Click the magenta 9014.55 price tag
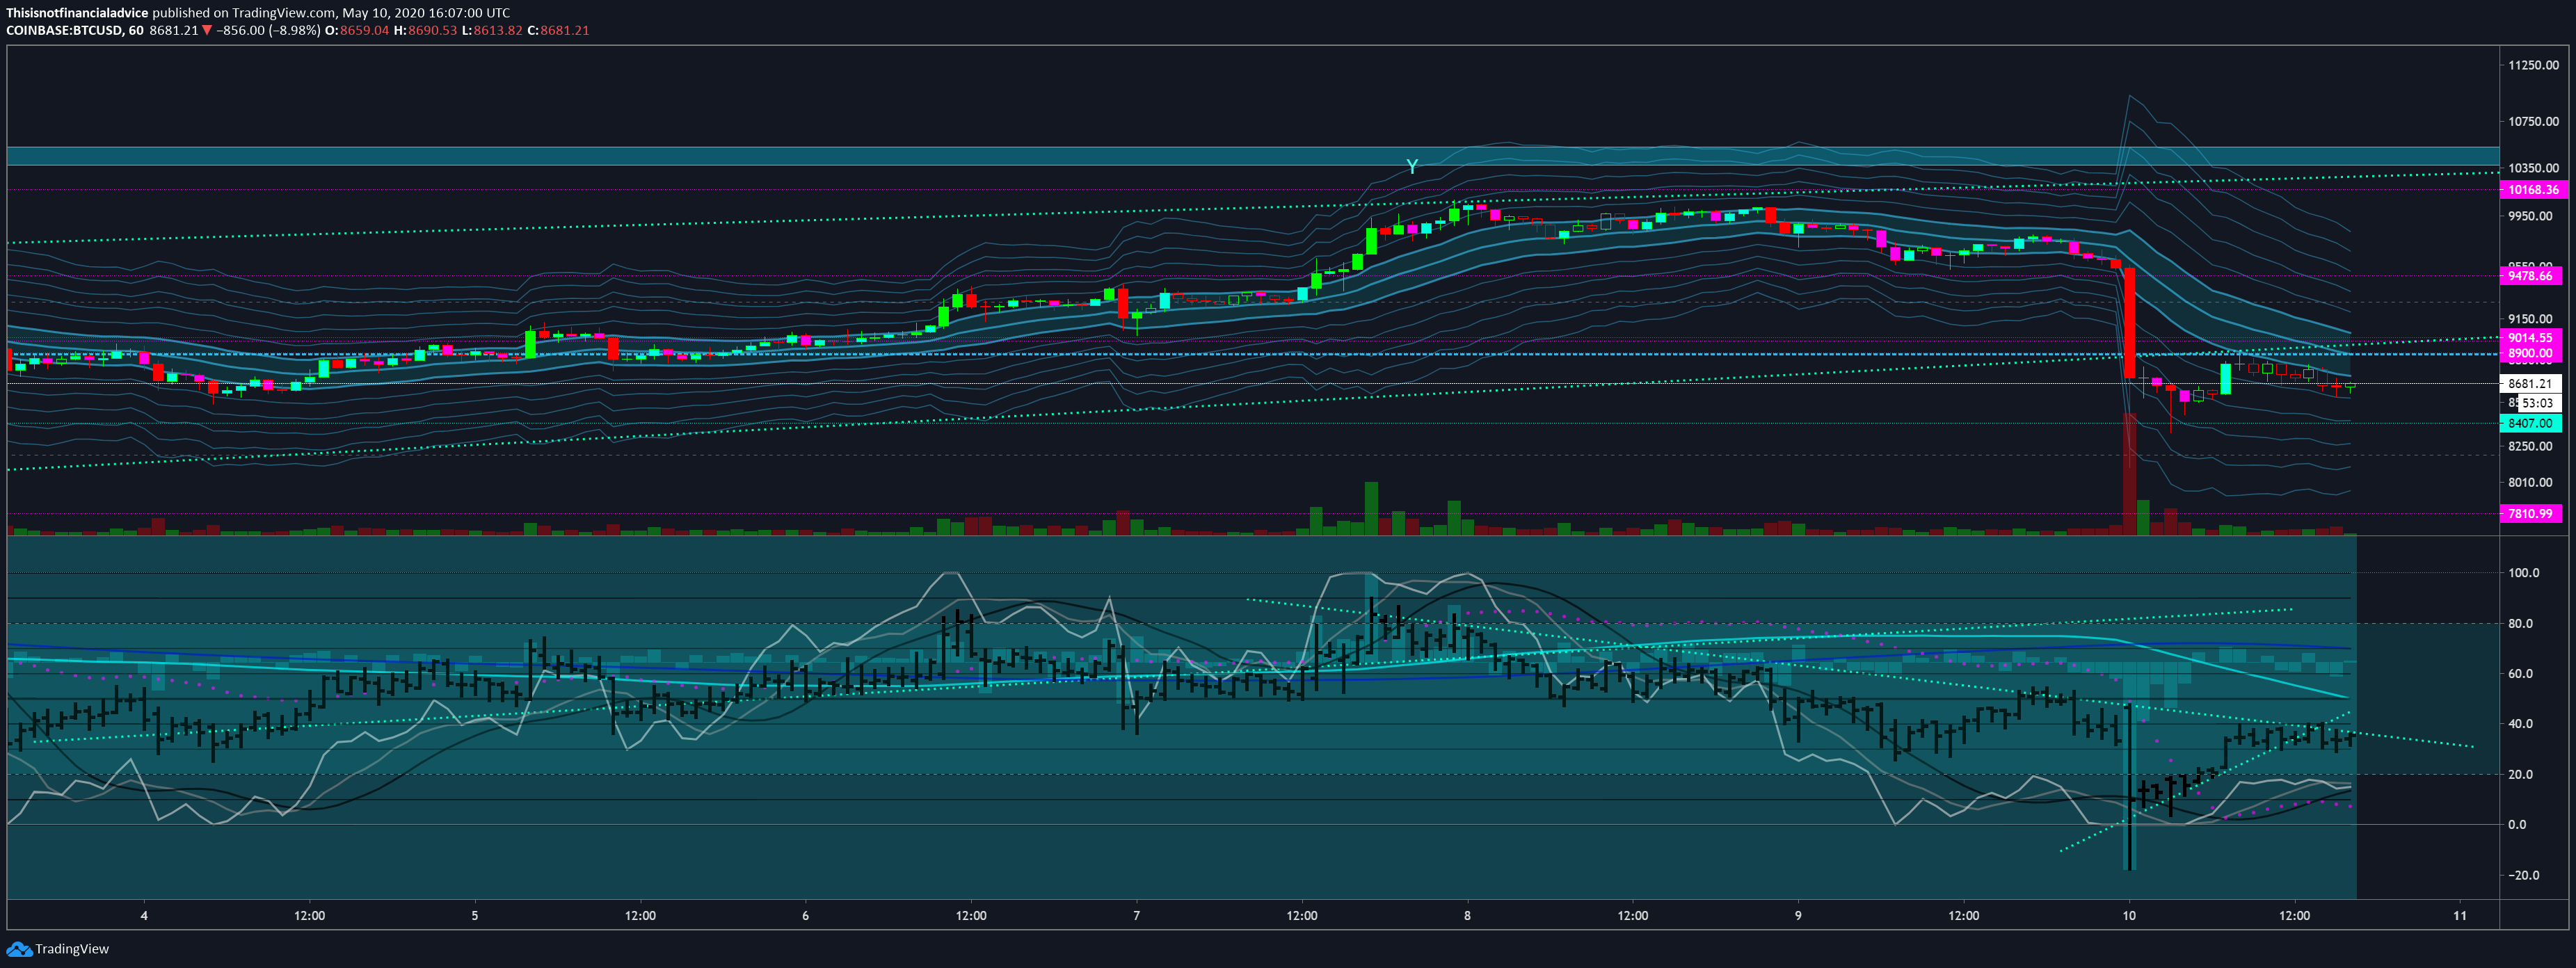2576x968 pixels. 2530,338
